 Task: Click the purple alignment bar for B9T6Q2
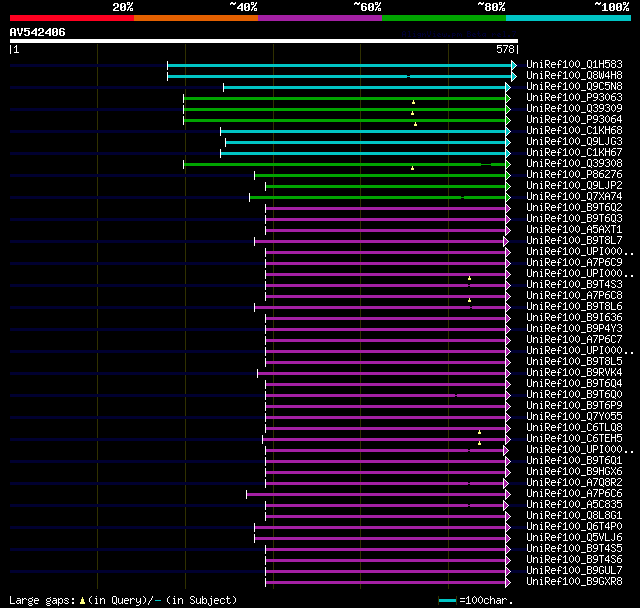coord(385,209)
